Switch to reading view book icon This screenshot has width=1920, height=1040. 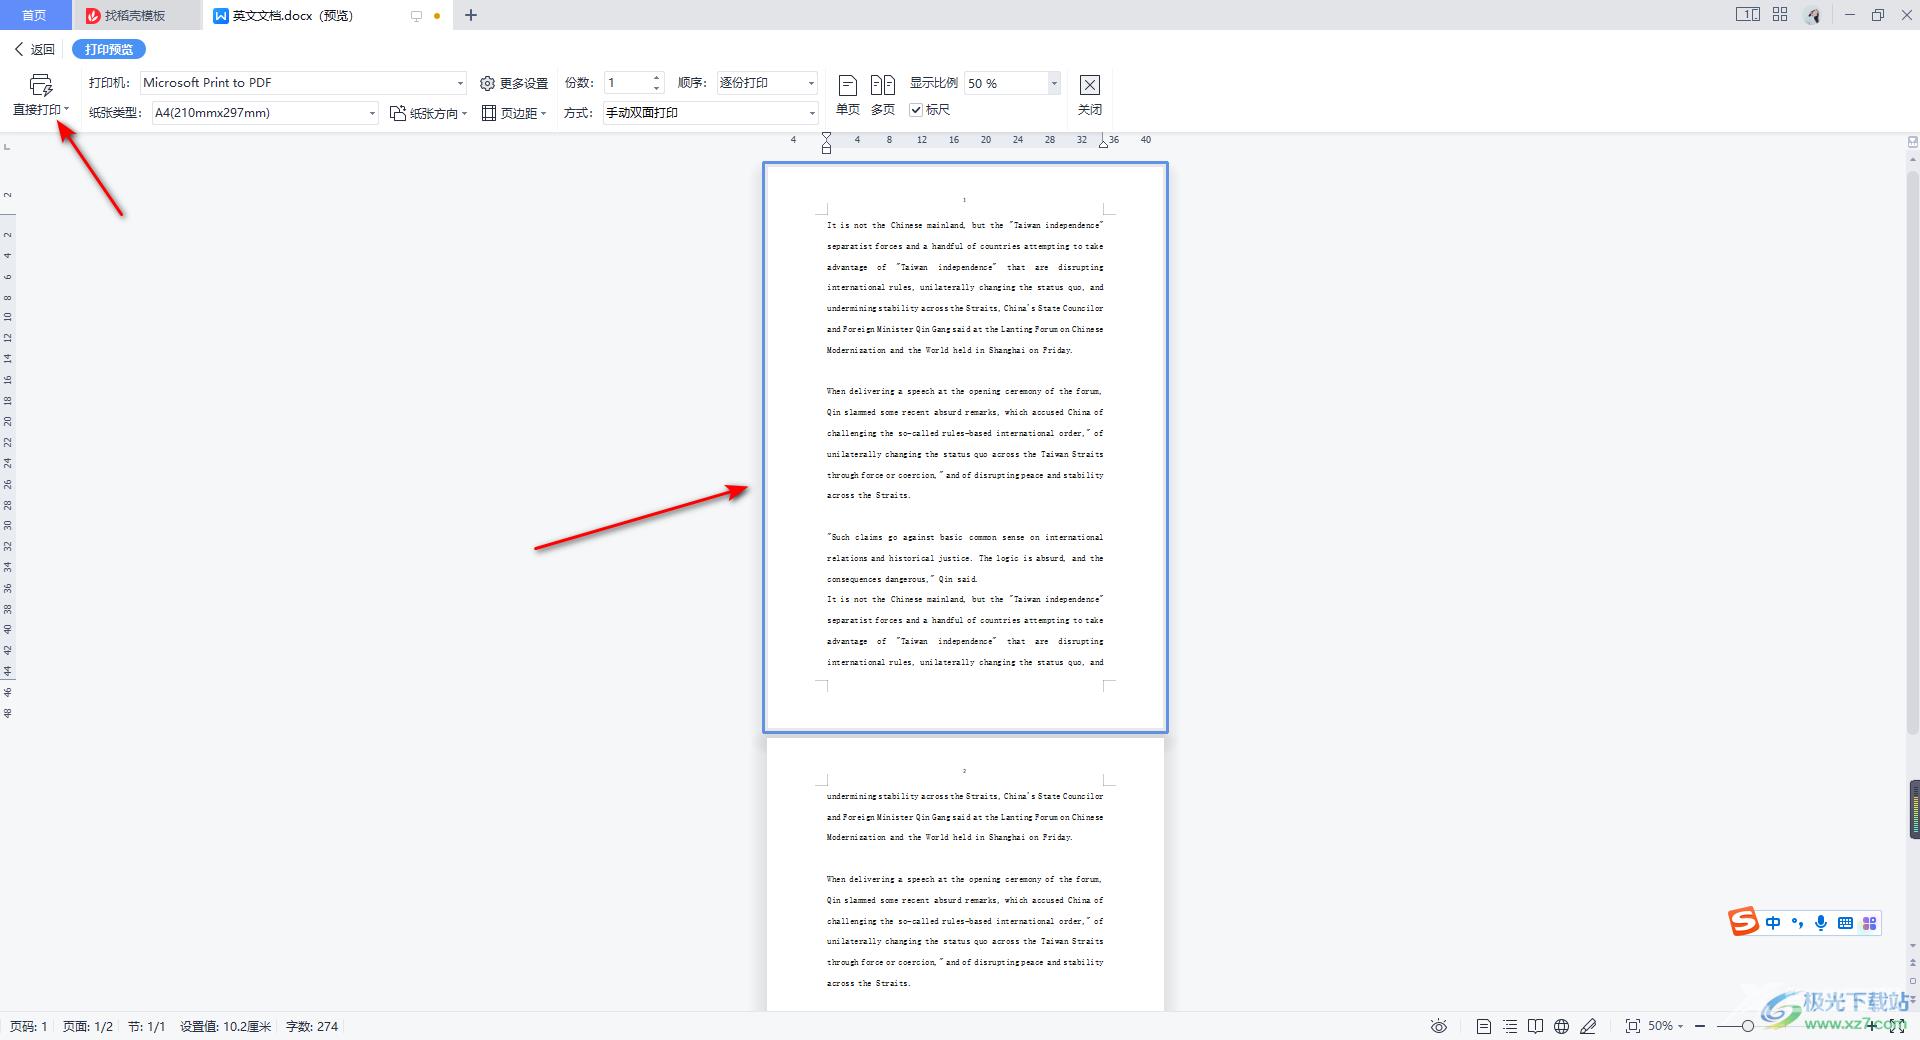(1535, 1026)
